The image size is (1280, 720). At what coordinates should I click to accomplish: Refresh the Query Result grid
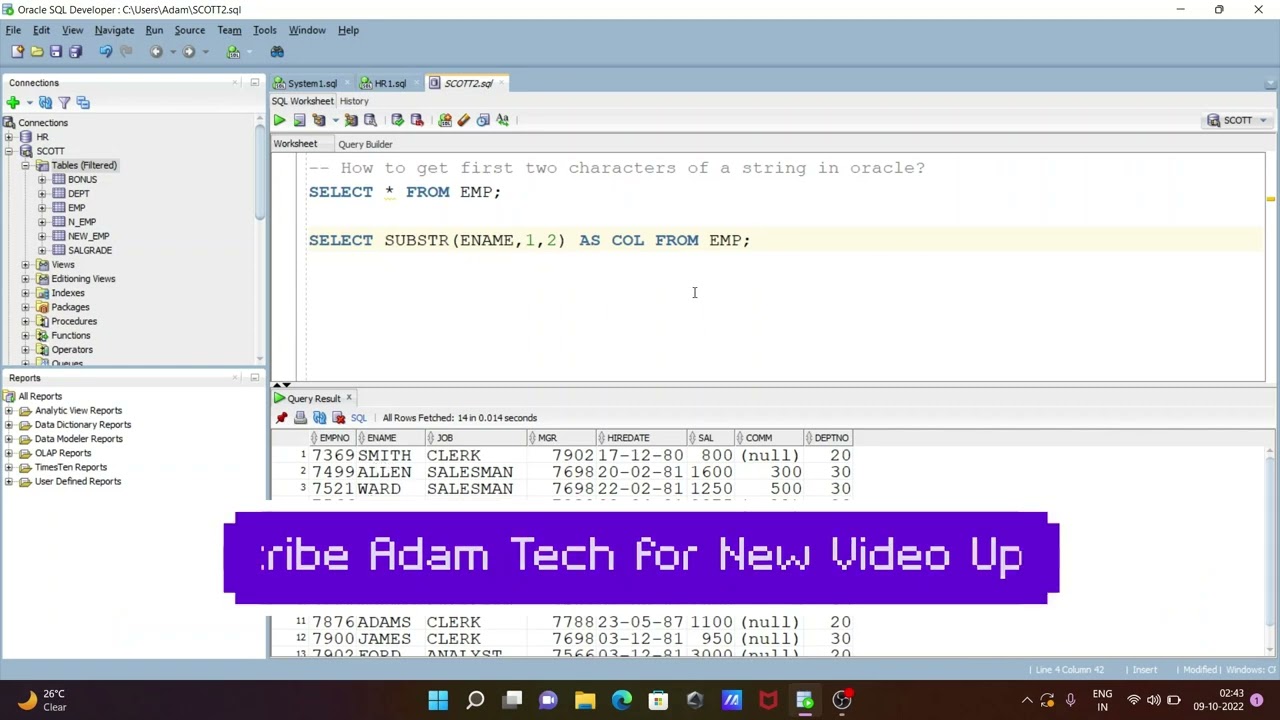320,418
